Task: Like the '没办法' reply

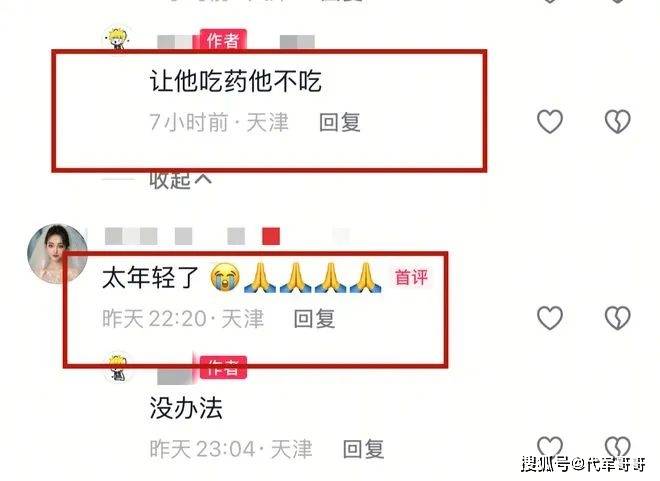Action: [550, 447]
